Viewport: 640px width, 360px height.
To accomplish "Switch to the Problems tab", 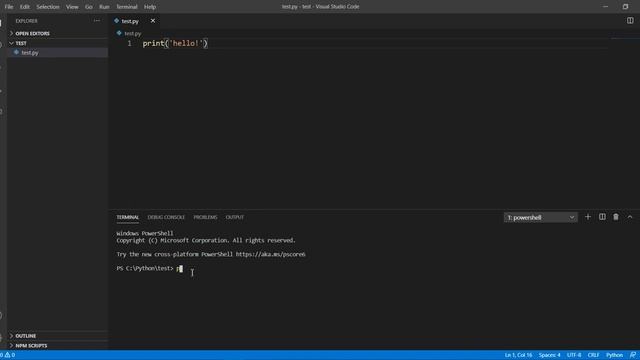I will tap(205, 218).
